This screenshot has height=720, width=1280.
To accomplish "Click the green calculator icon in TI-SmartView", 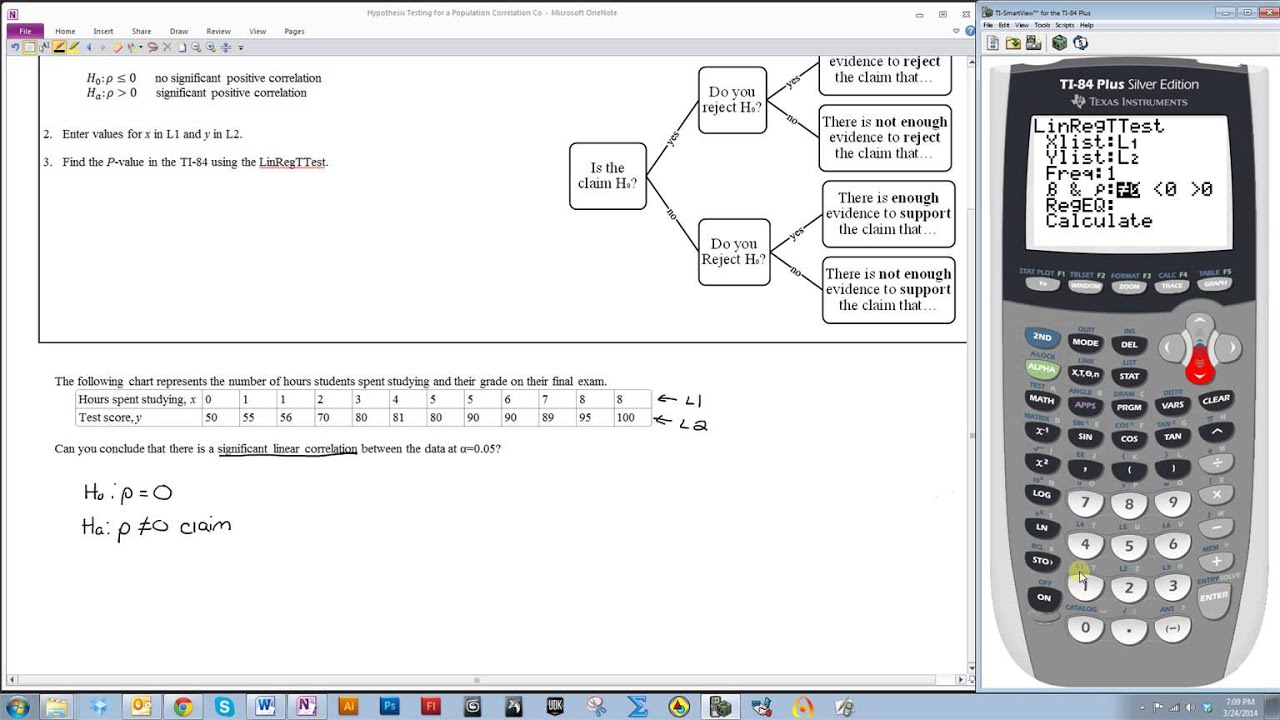I will coord(1060,43).
